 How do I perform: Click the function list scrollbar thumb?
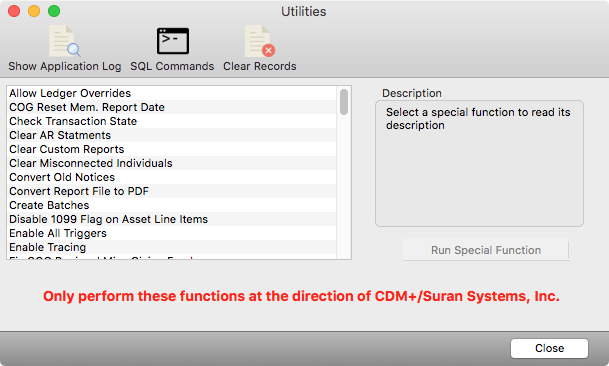[344, 102]
